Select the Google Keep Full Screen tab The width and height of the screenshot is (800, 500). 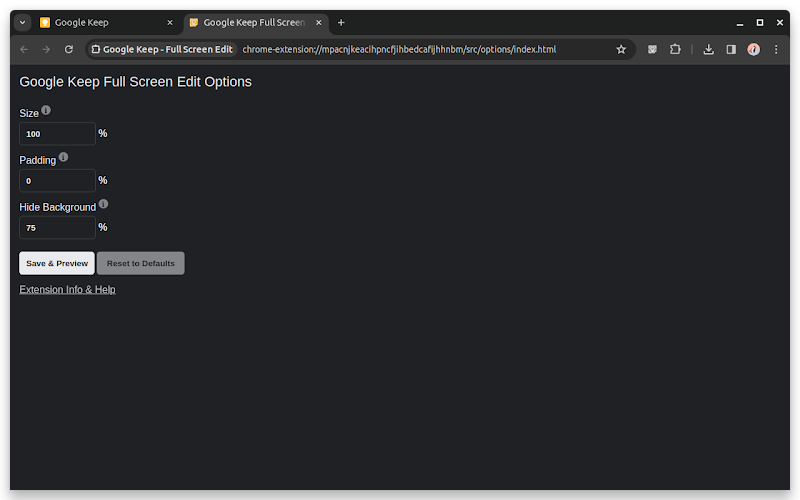click(x=256, y=22)
